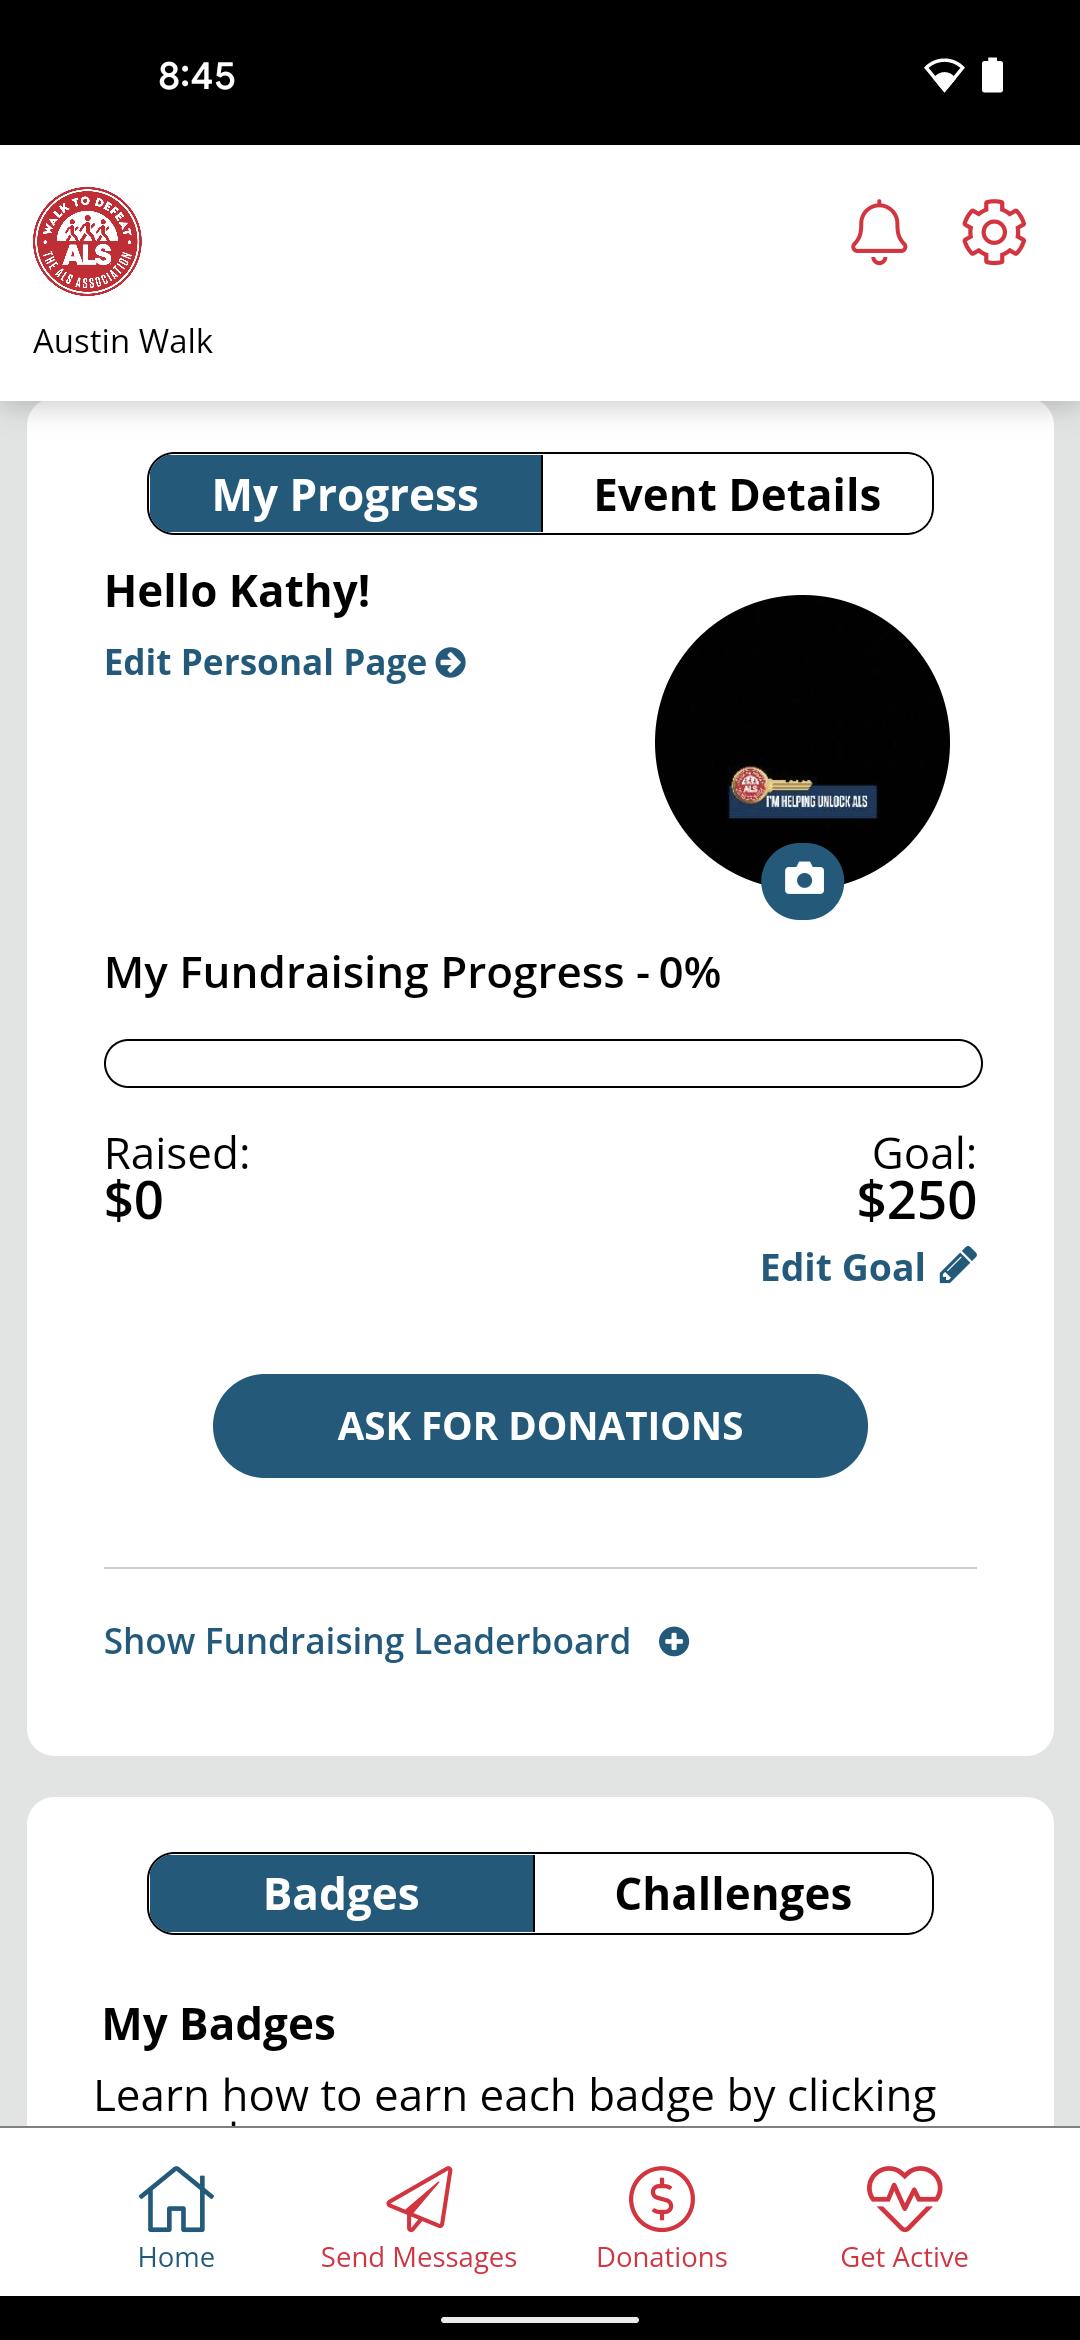
Task: Tap the fundraising progress bar
Action: tap(543, 1063)
